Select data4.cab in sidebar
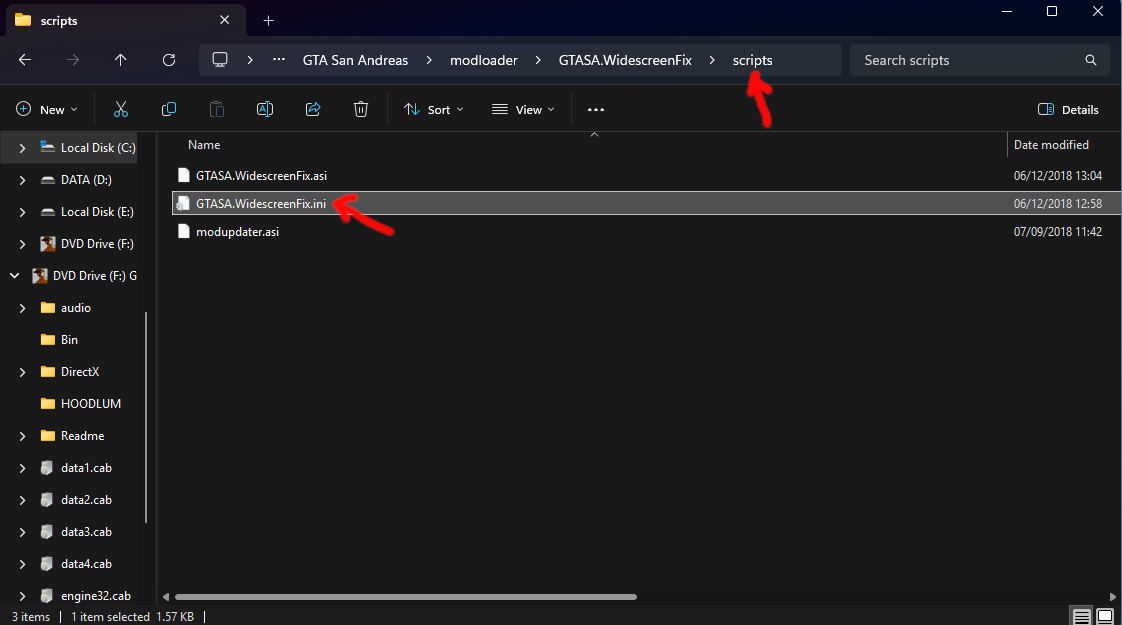Image resolution: width=1122 pixels, height=625 pixels. coord(87,564)
